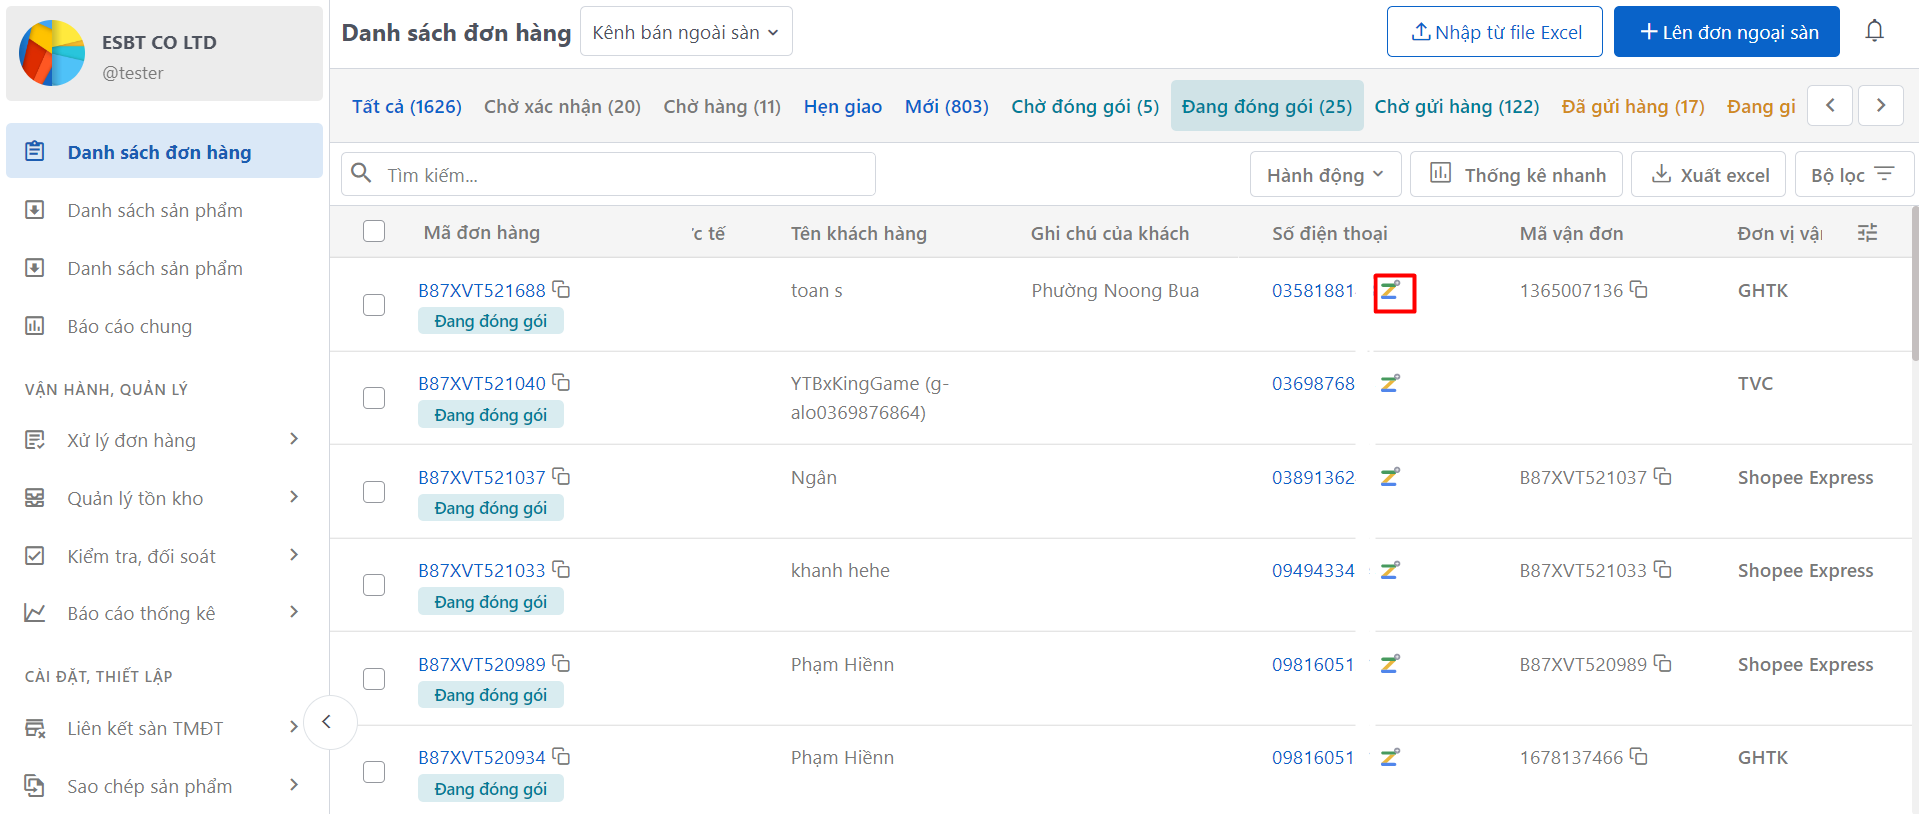Tick checkbox for order B87XVT520989
The image size is (1919, 814).
374,679
